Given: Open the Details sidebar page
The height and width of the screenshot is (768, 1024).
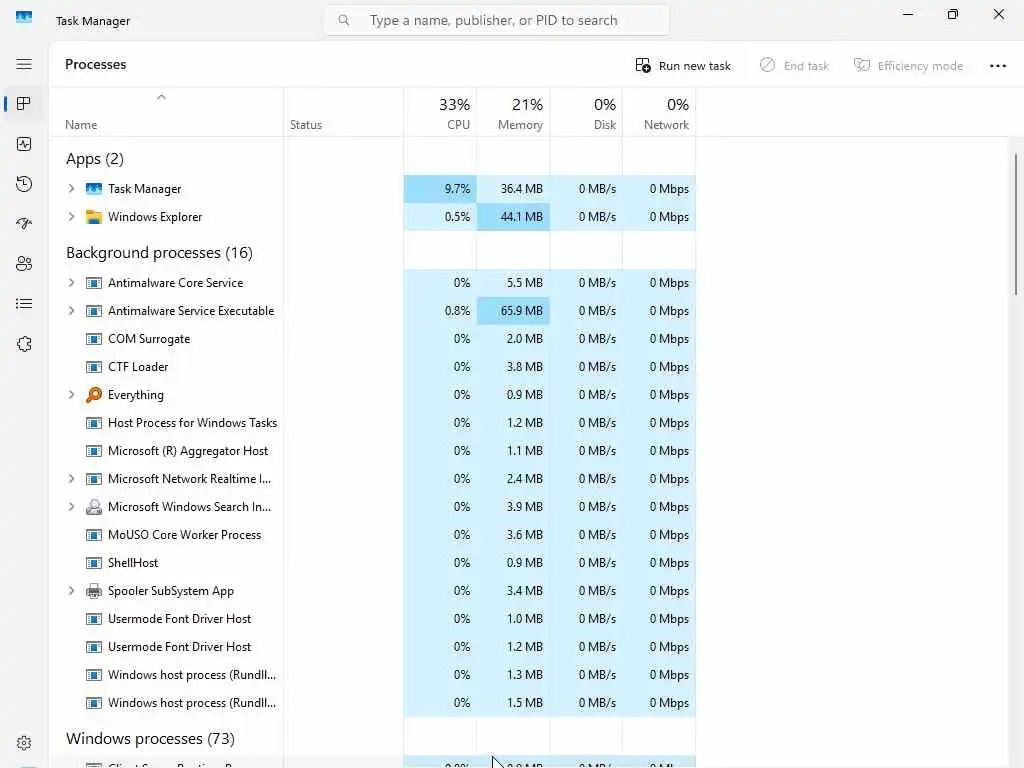Looking at the screenshot, I should tap(24, 304).
